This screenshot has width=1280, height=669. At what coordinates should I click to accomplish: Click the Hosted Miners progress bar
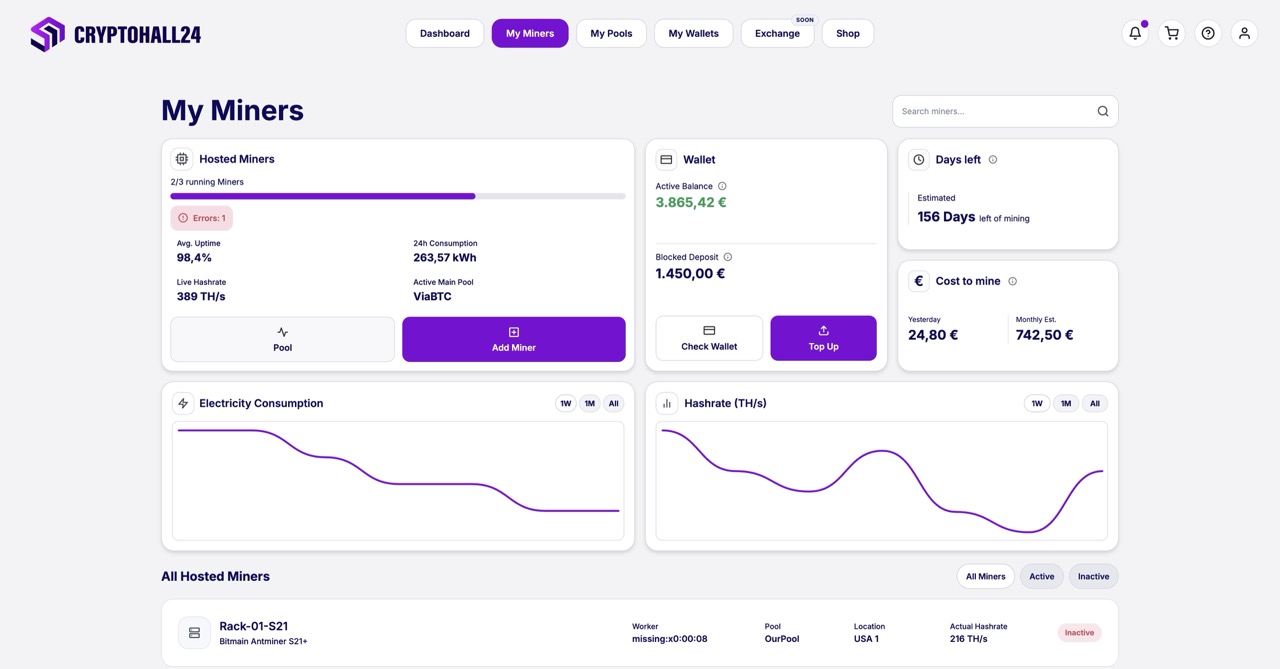(x=399, y=196)
